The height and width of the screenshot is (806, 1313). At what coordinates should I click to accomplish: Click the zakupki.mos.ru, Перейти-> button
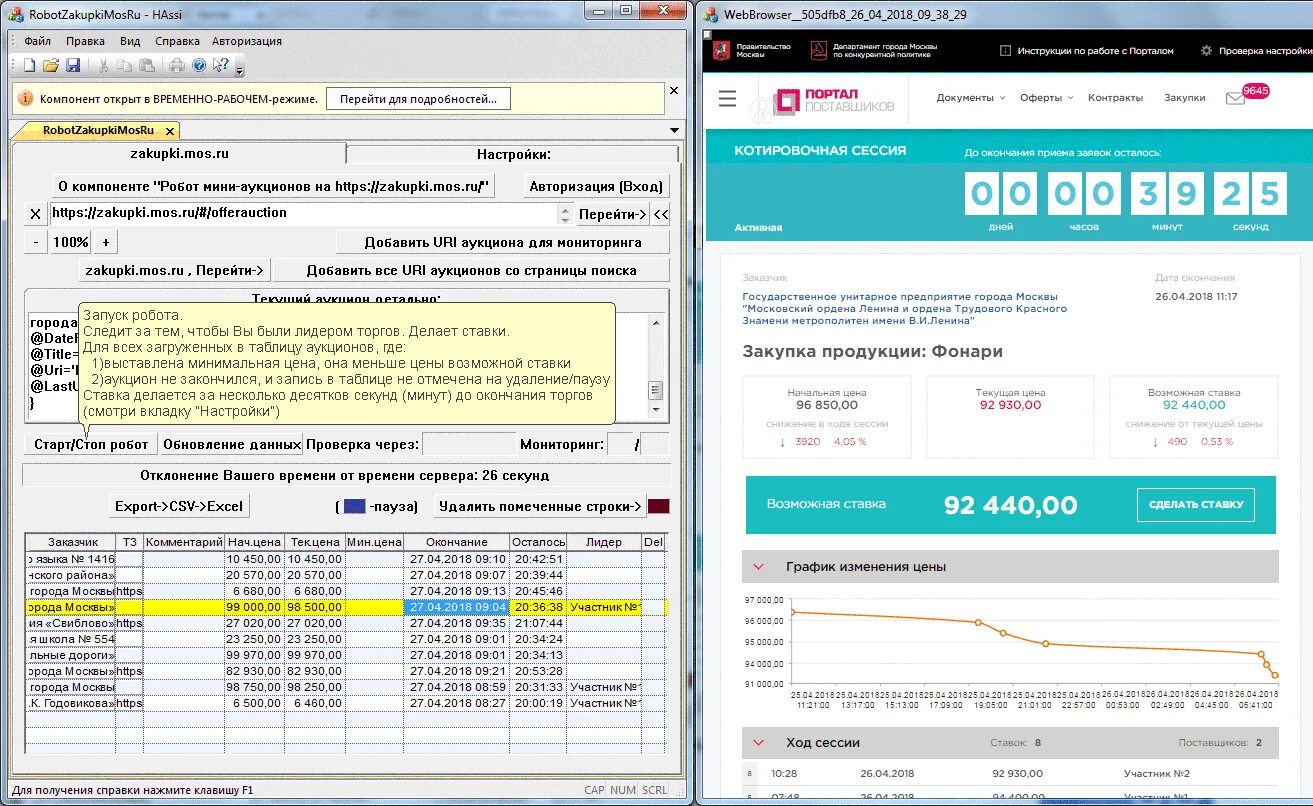coord(175,270)
